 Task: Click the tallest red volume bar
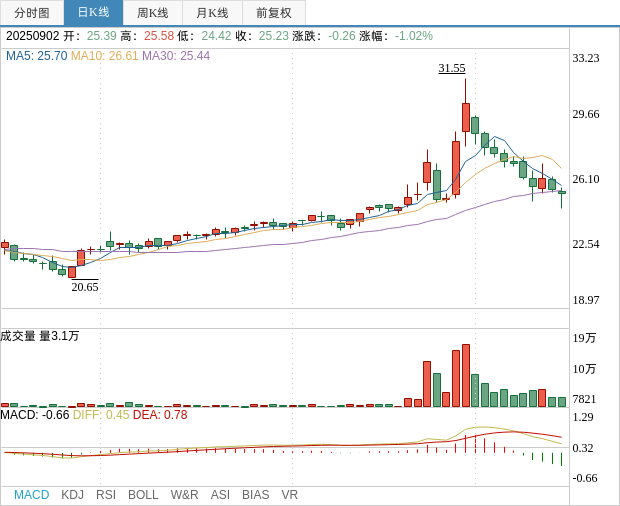coord(466,376)
